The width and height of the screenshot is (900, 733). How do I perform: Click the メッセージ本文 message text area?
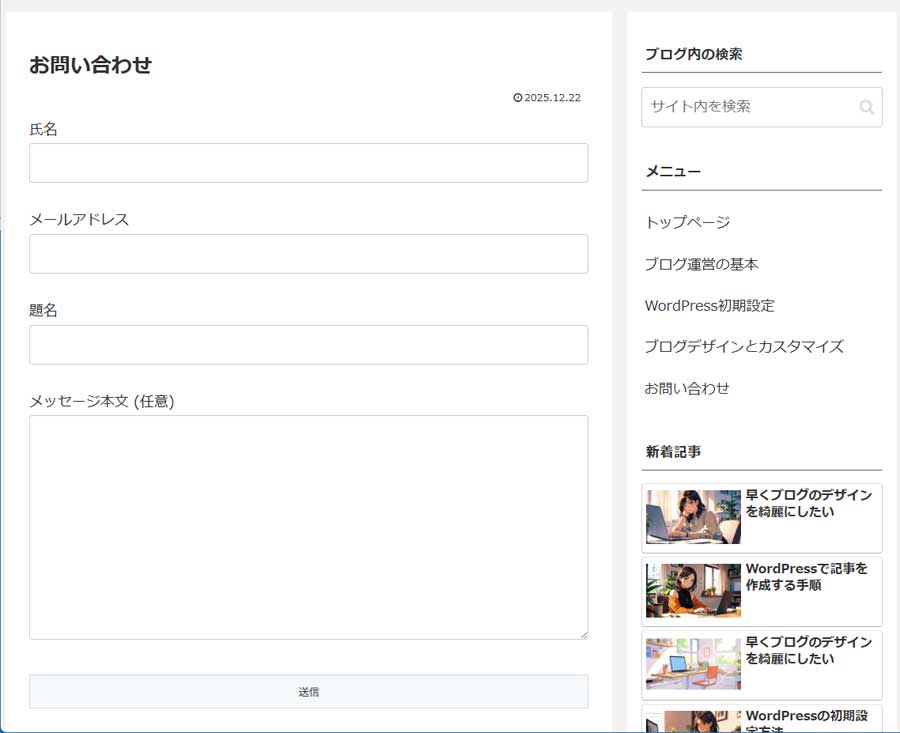(309, 525)
